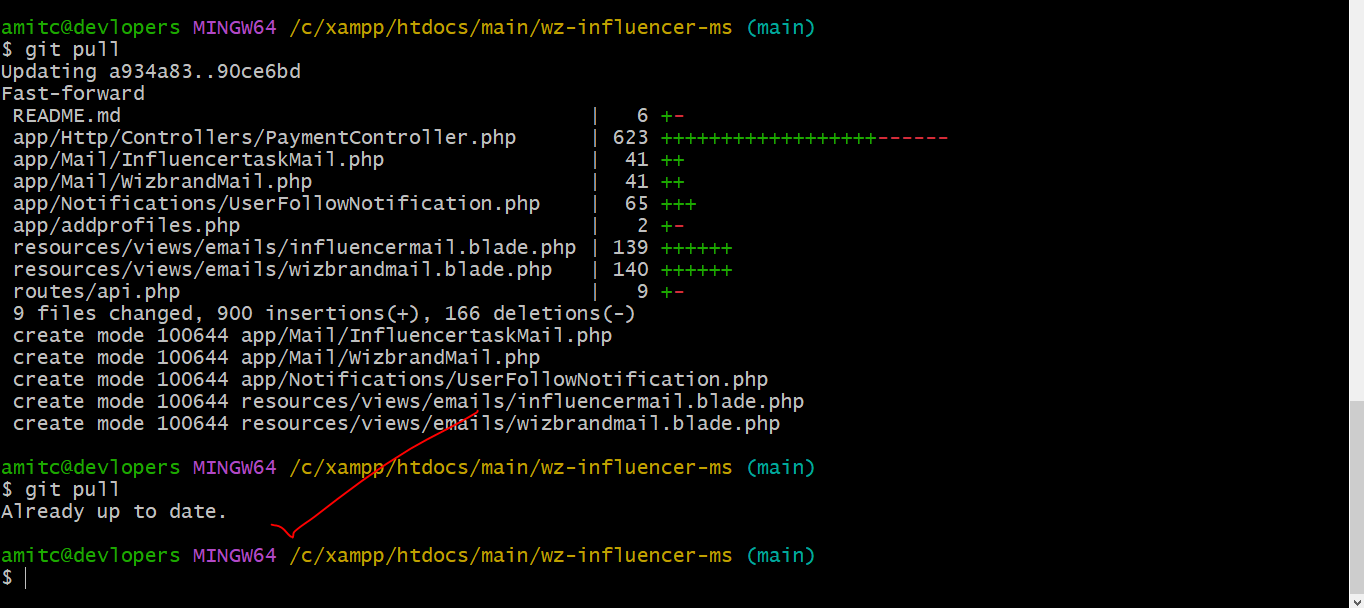Click the green plus signs after influencermail.blade.php
The image size is (1364, 608).
(x=696, y=247)
